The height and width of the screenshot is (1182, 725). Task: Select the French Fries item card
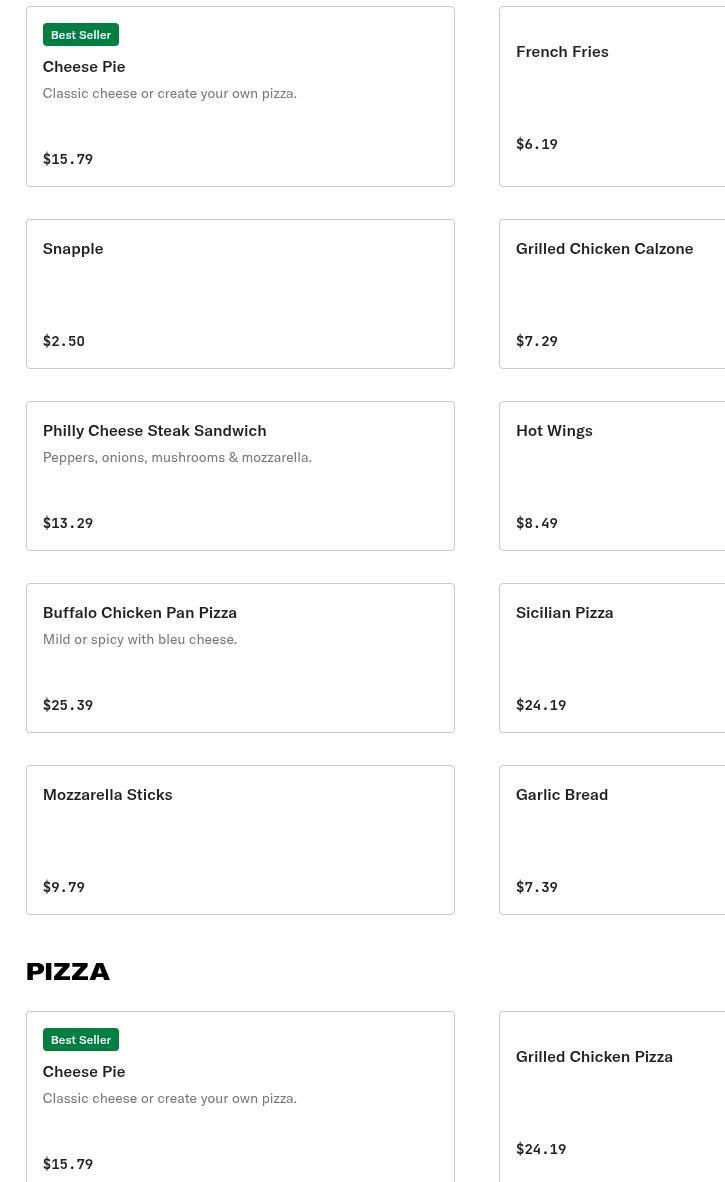coord(612,96)
